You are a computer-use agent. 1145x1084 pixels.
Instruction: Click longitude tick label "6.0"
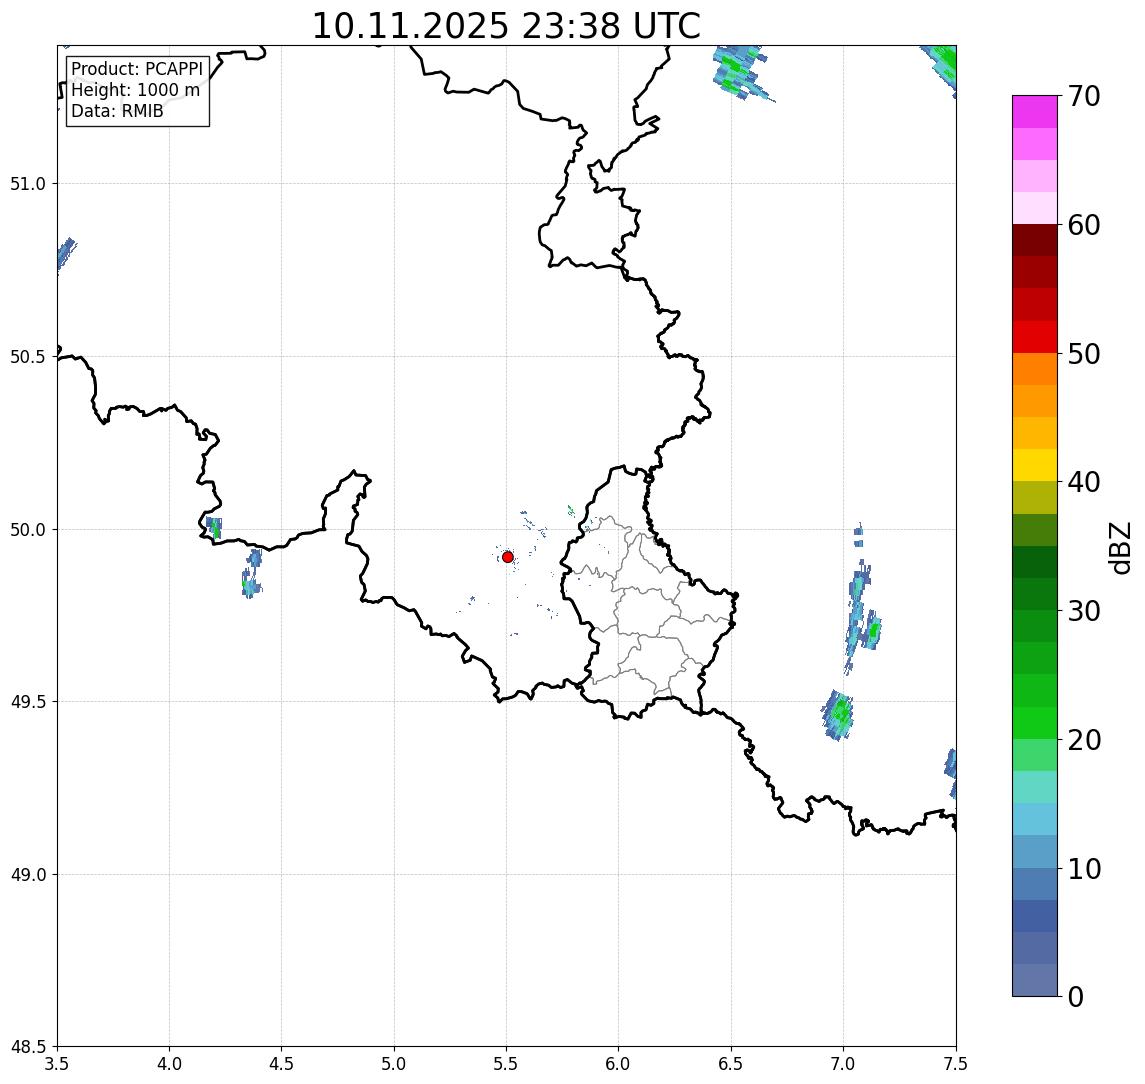click(619, 1064)
